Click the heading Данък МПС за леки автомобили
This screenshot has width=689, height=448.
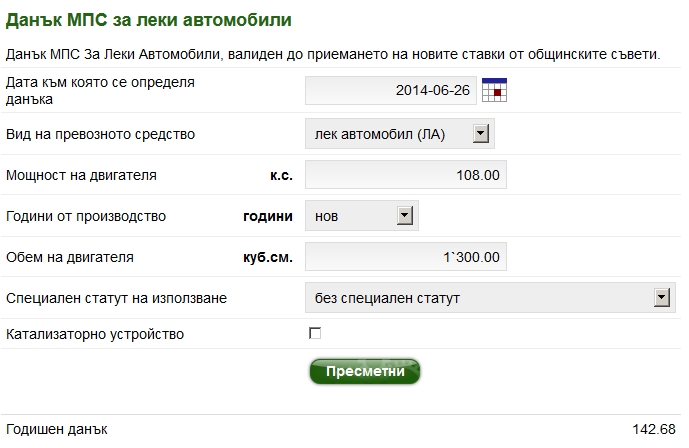[150, 19]
